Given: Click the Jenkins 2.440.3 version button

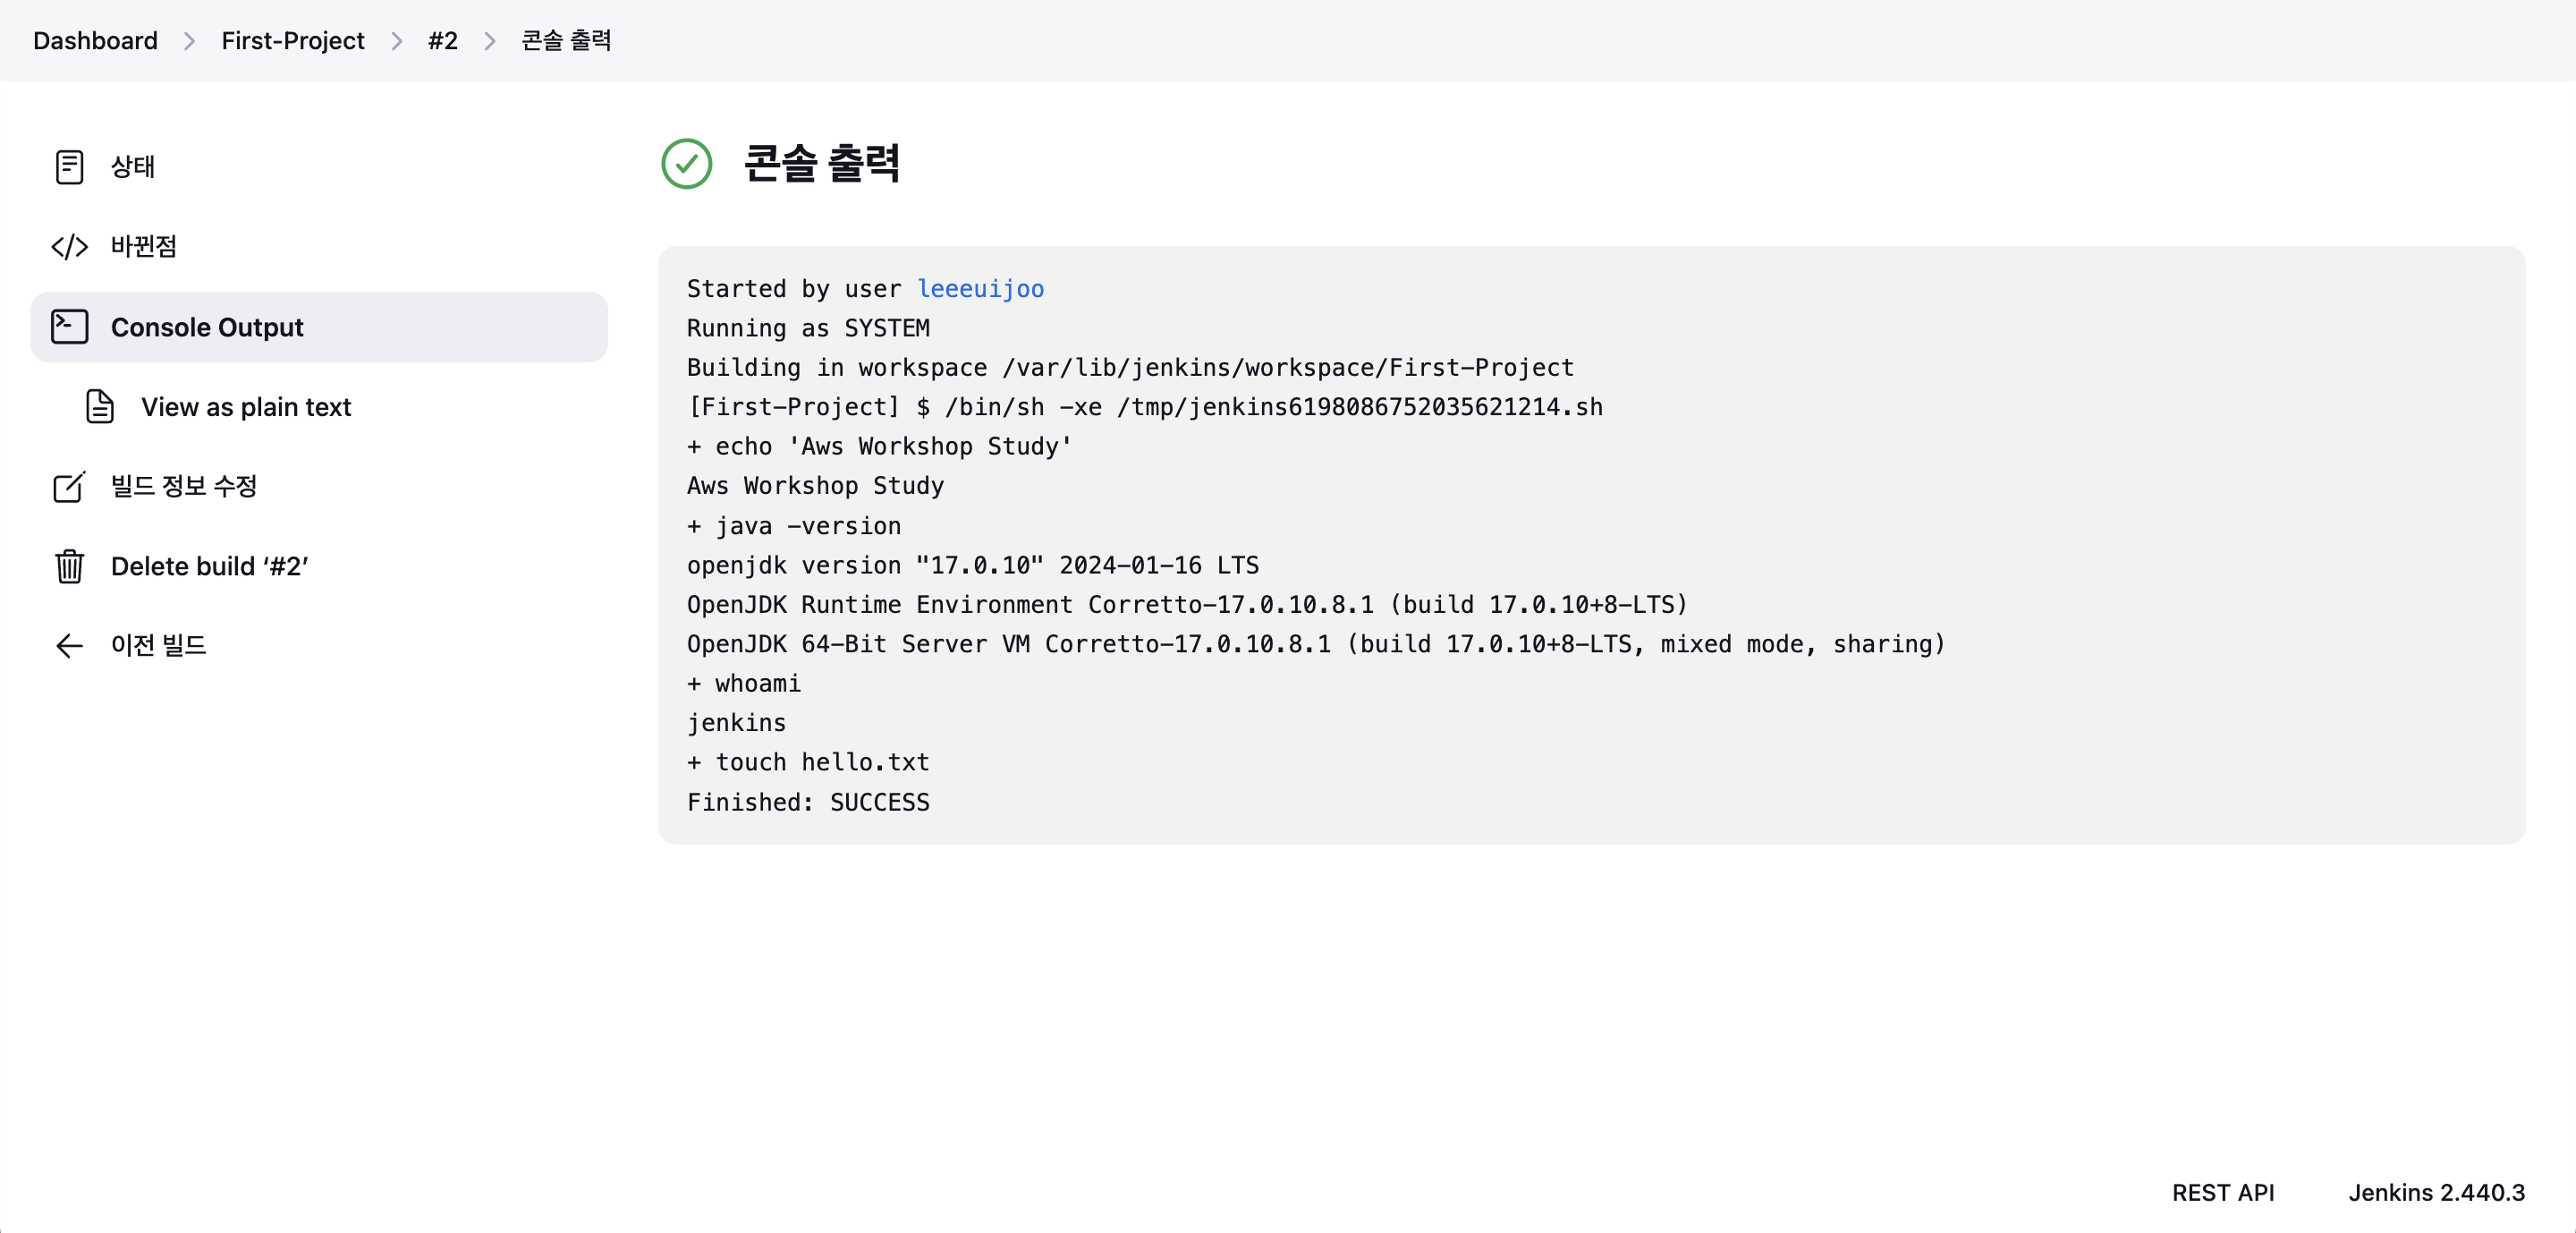Looking at the screenshot, I should tap(2436, 1192).
